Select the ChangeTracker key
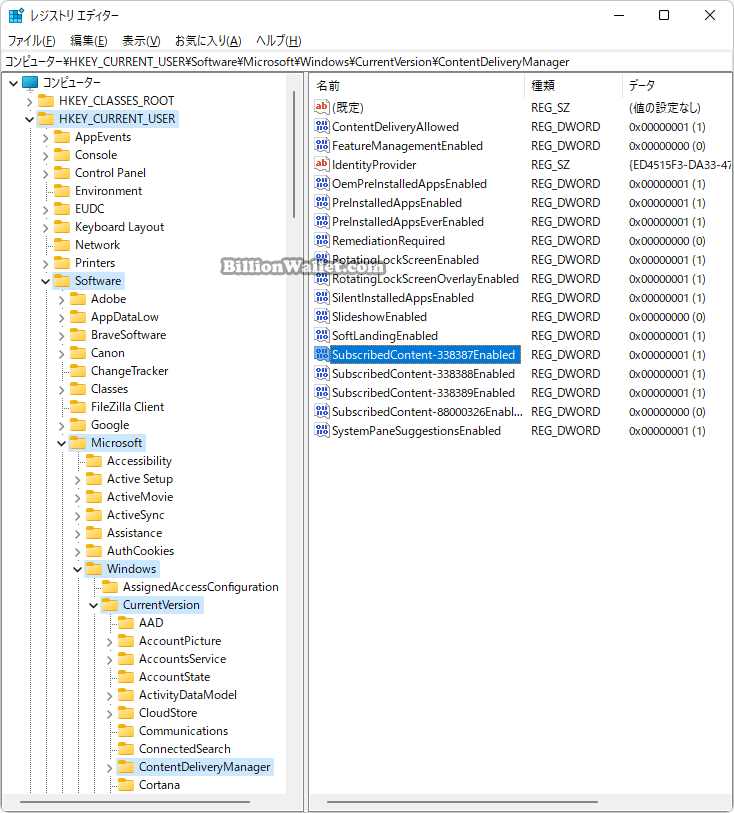The width and height of the screenshot is (734, 813). coord(130,371)
